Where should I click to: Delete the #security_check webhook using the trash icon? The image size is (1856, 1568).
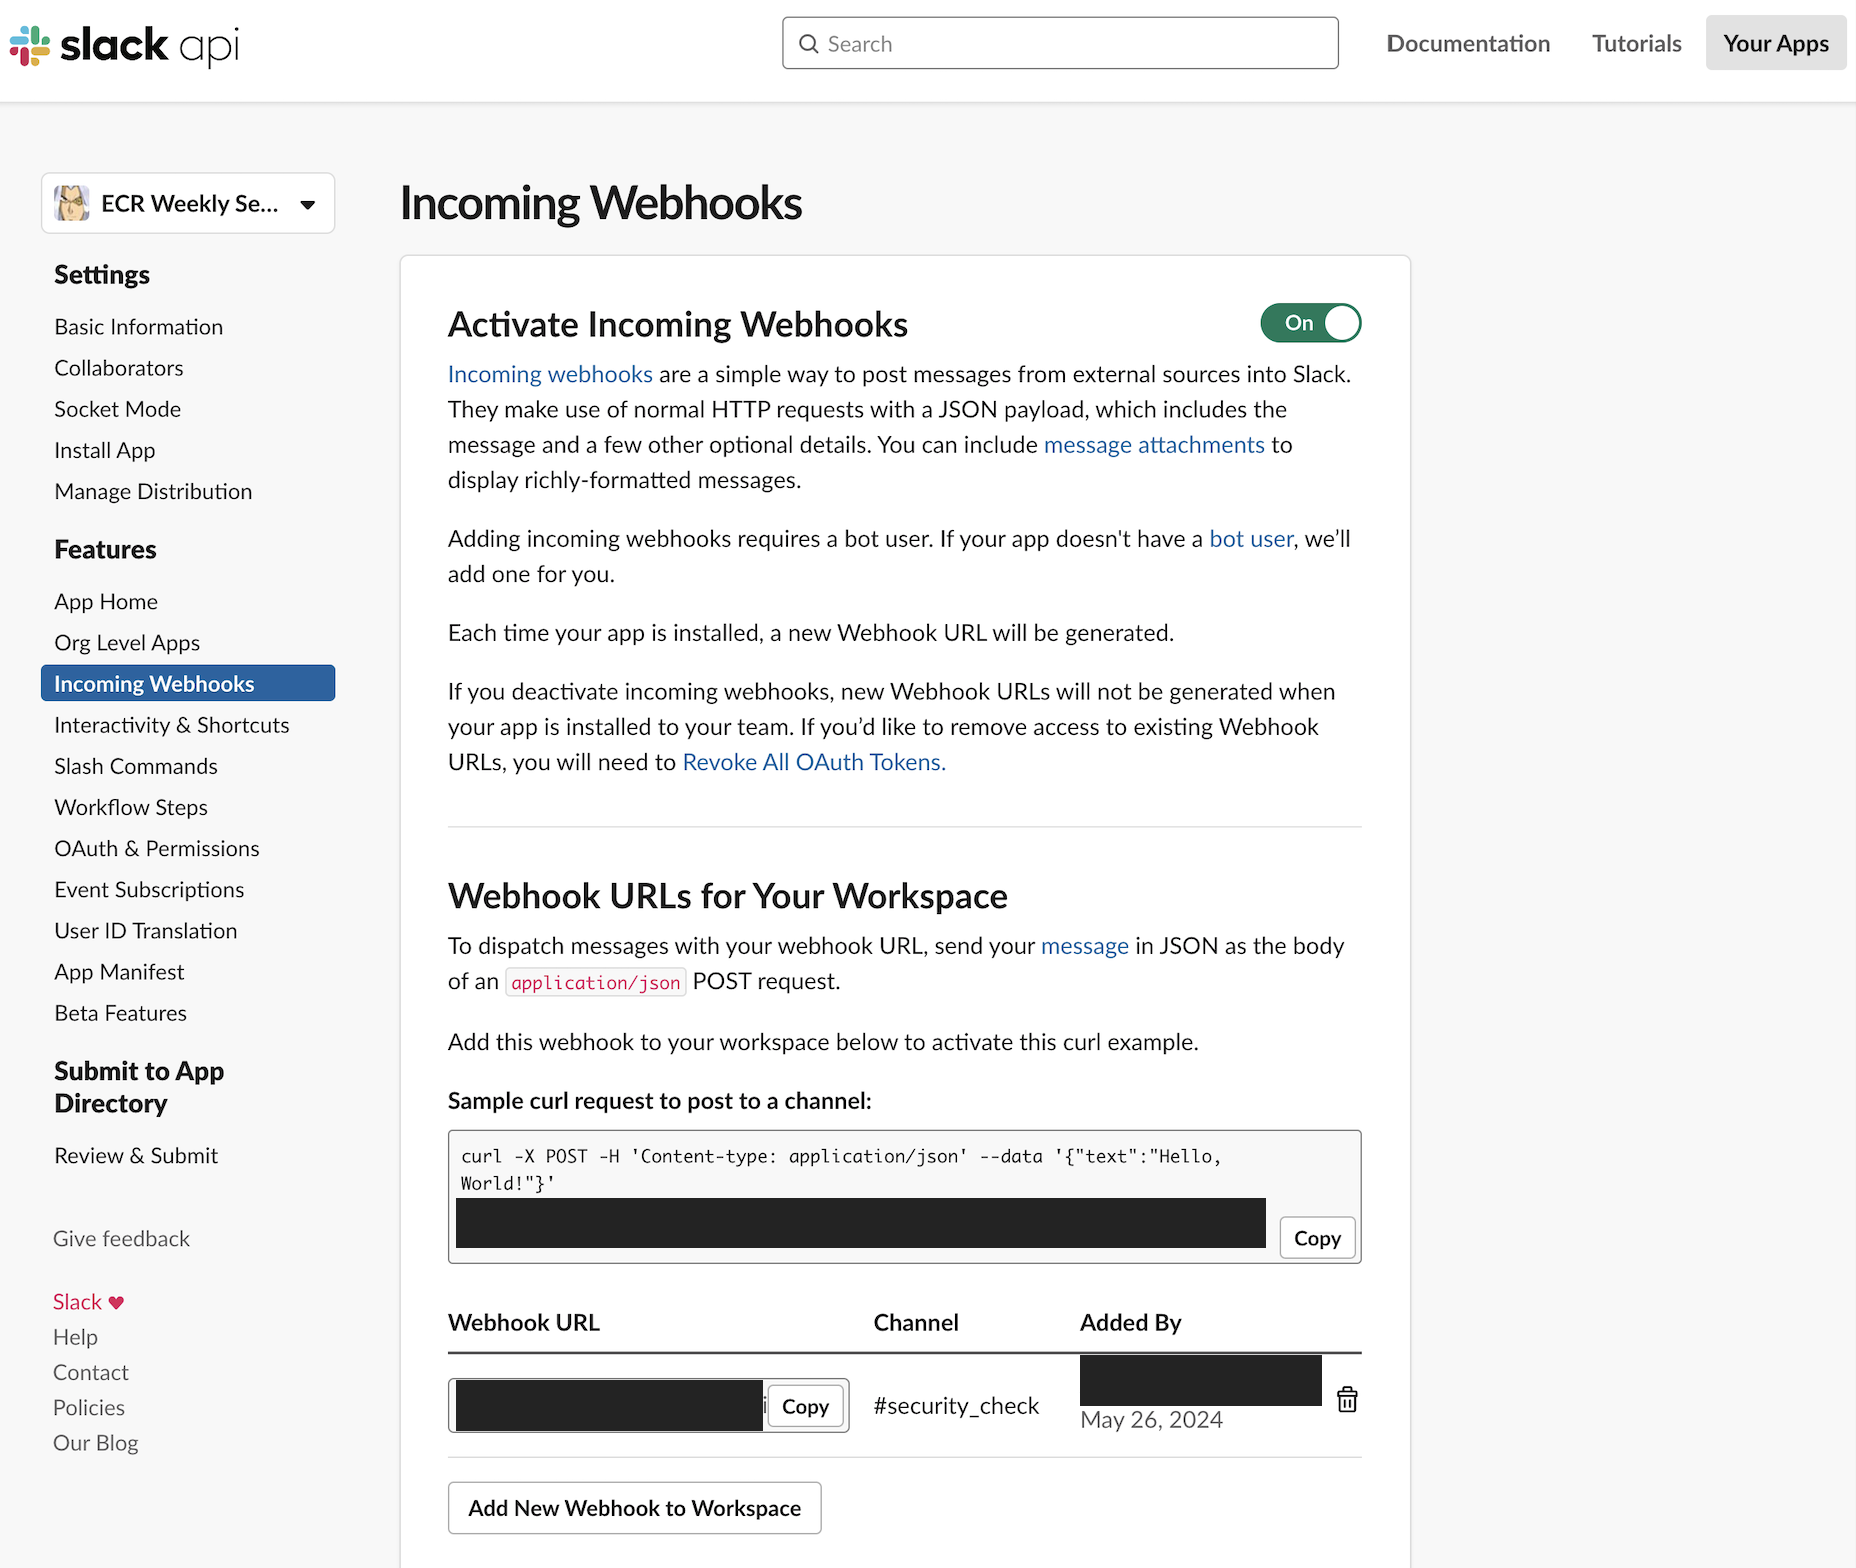[1347, 1399]
